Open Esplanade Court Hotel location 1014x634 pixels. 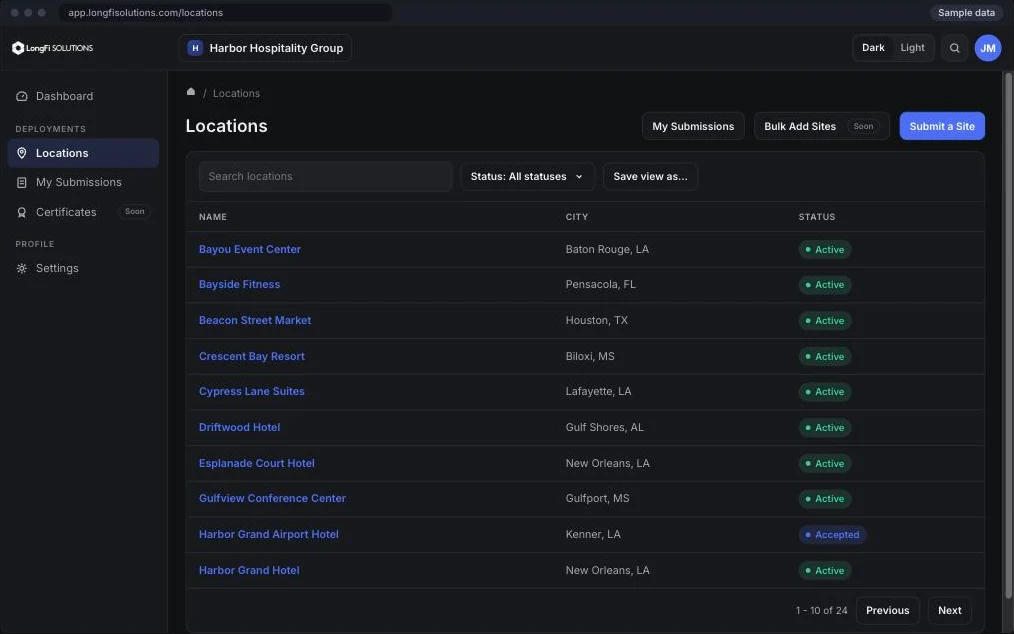[257, 463]
